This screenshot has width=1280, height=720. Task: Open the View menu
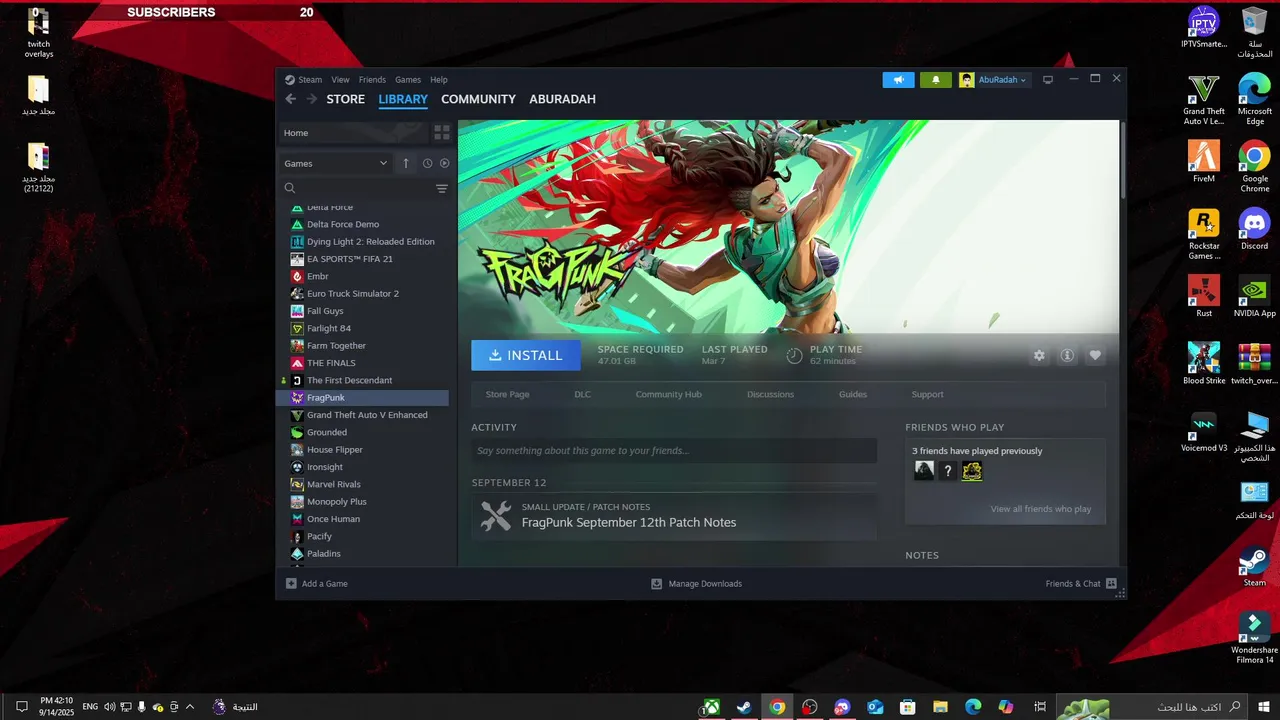pyautogui.click(x=340, y=80)
